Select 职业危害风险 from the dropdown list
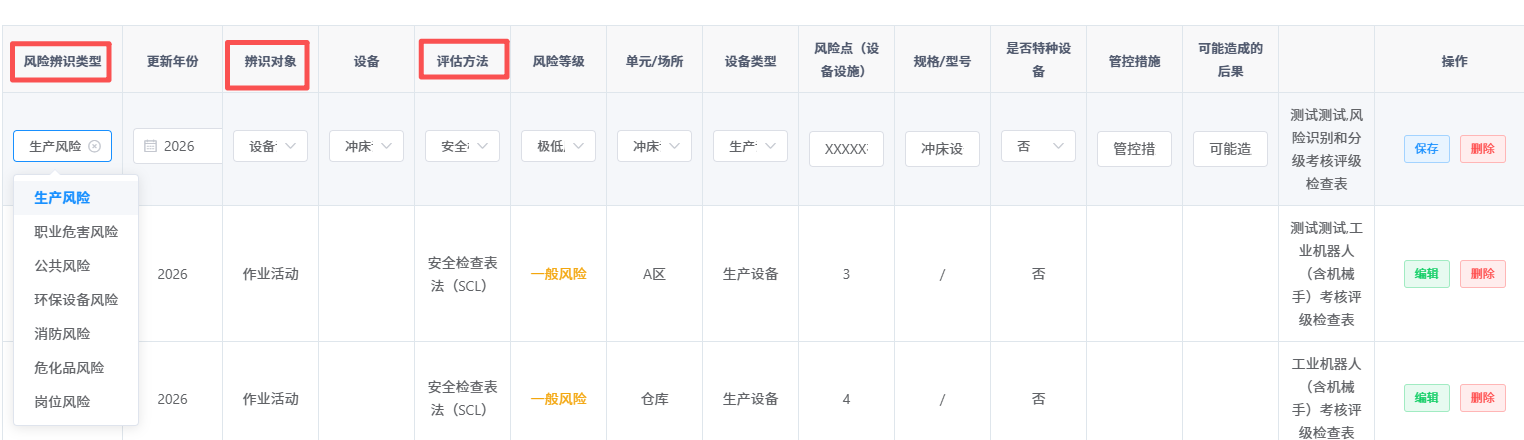Screen dimensions: 1524x440 pyautogui.click(x=76, y=232)
